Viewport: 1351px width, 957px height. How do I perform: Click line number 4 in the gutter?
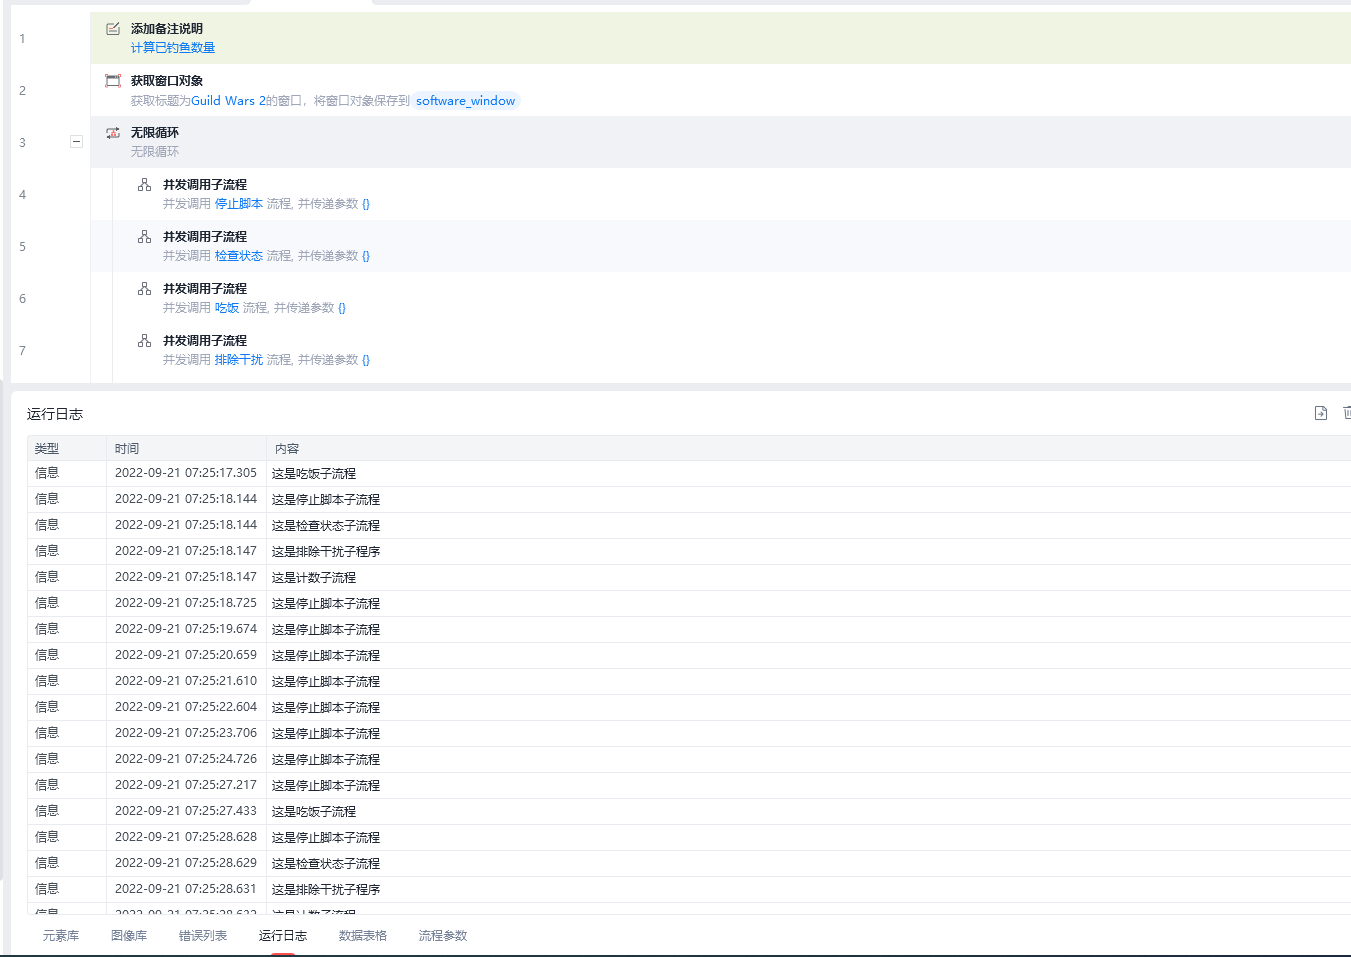coord(22,195)
